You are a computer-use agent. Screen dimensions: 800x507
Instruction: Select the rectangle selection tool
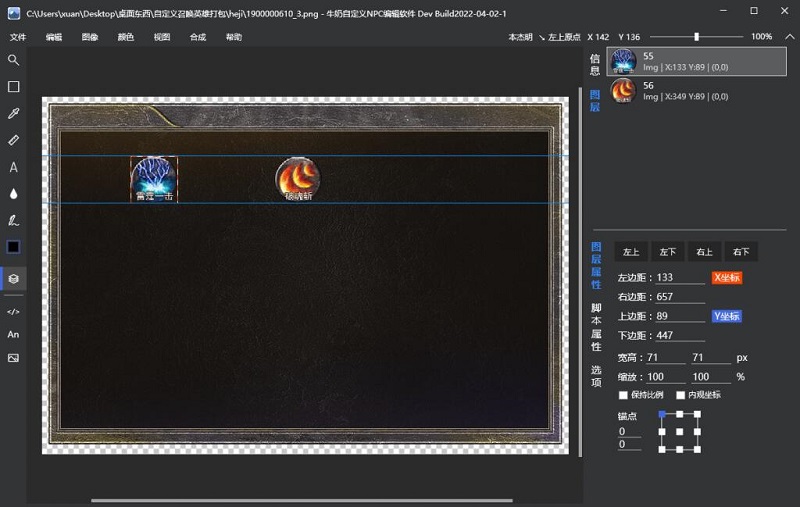tap(13, 87)
